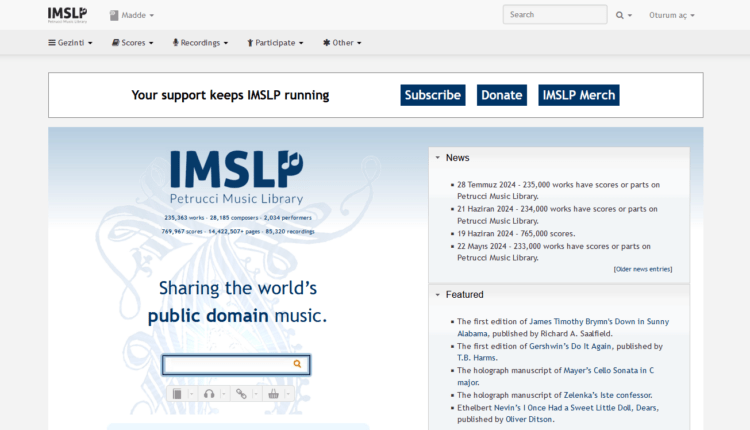This screenshot has width=750, height=430.
Task: Click the magnifier icon next to top Search field
Action: tap(619, 15)
